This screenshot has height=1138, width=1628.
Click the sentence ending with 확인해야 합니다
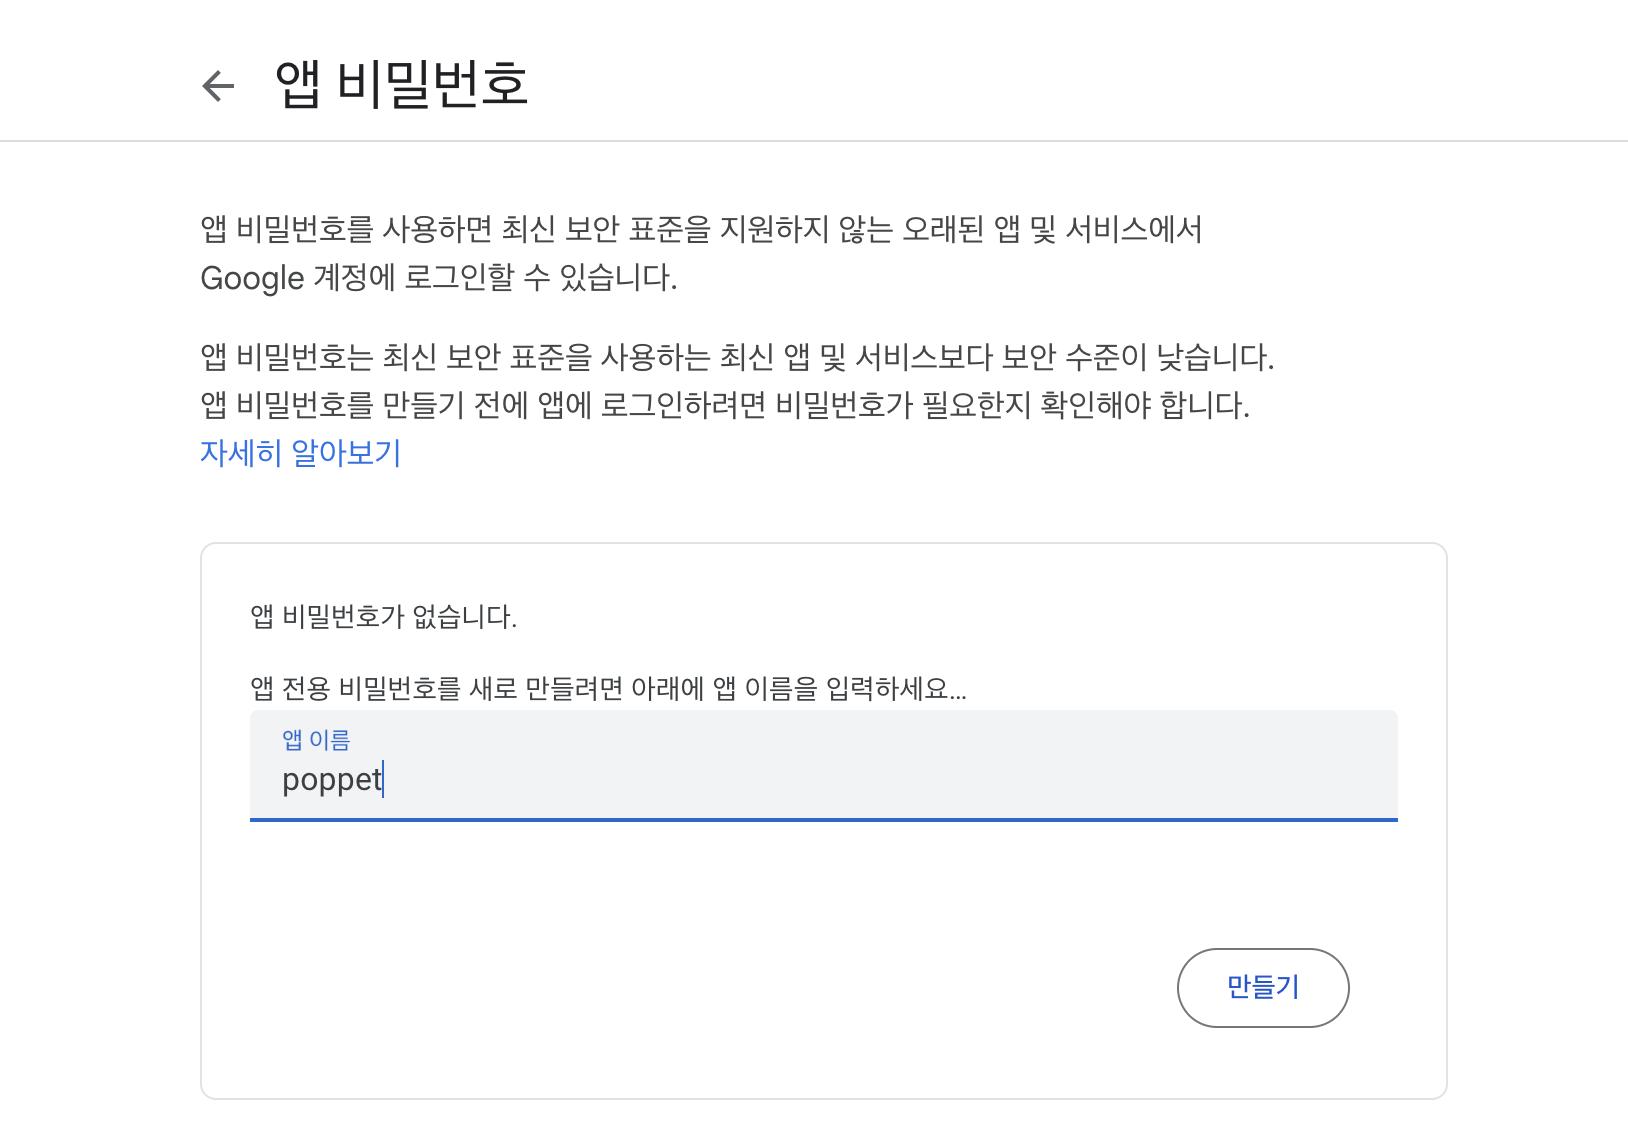[725, 405]
